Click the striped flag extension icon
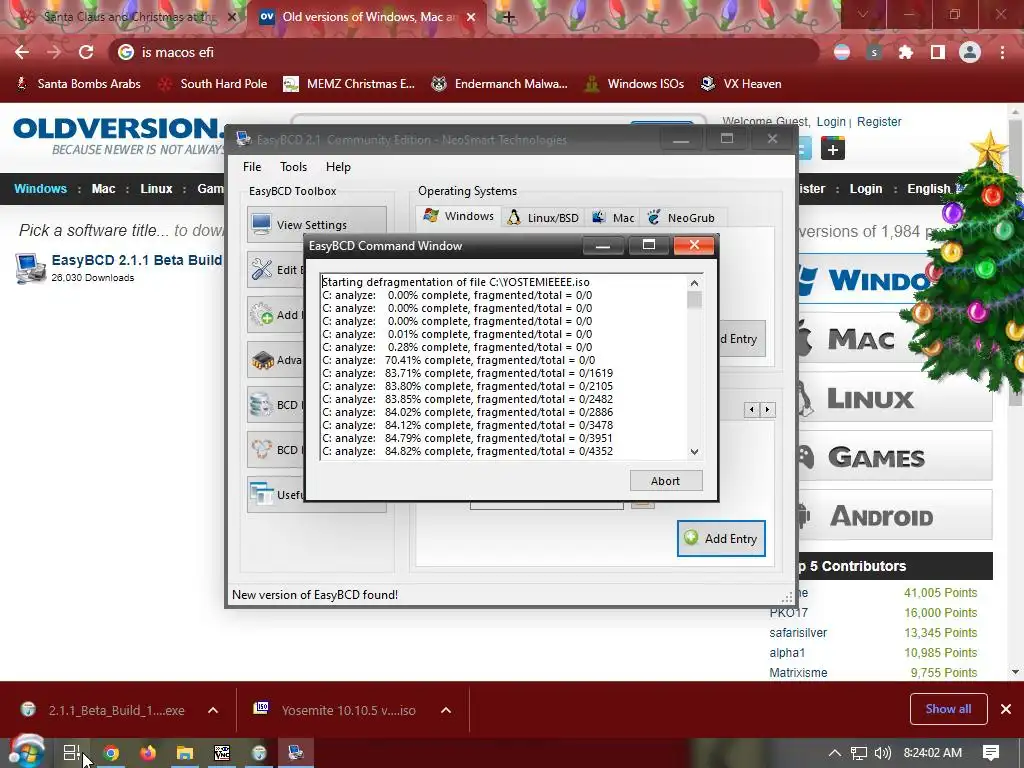The image size is (1024, 768). click(842, 52)
